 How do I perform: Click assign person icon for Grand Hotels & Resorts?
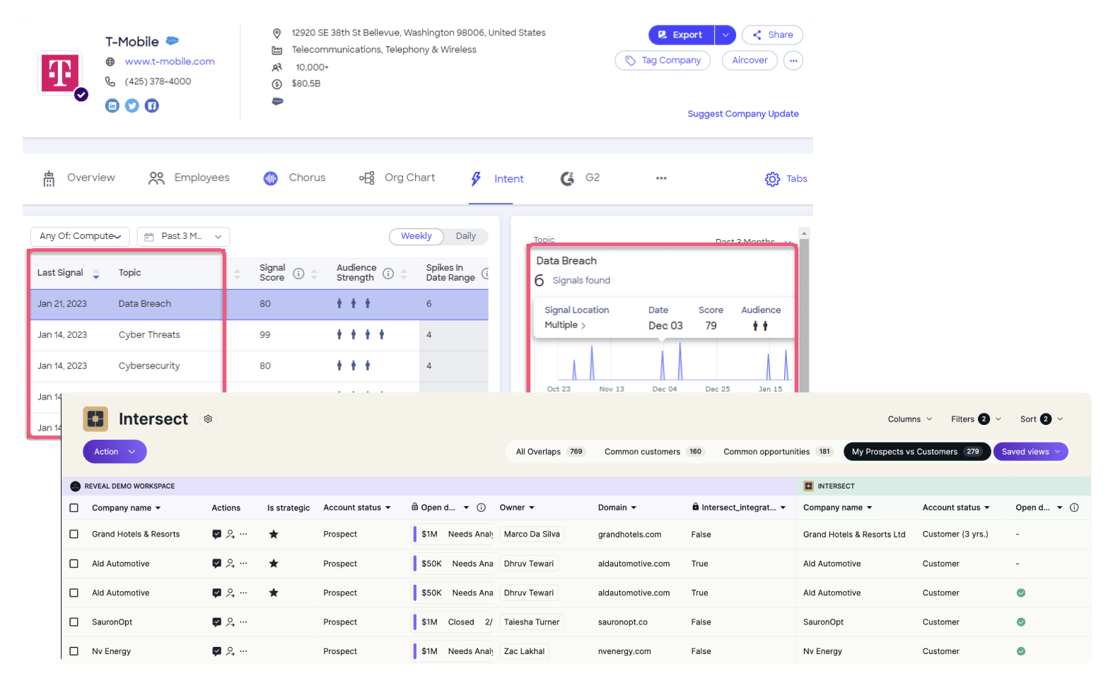pos(230,534)
